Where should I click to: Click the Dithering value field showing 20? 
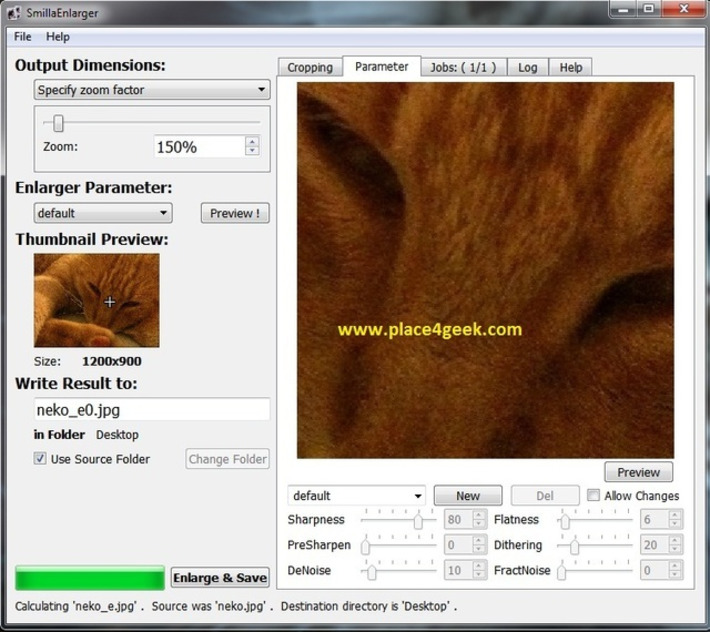[x=654, y=545]
